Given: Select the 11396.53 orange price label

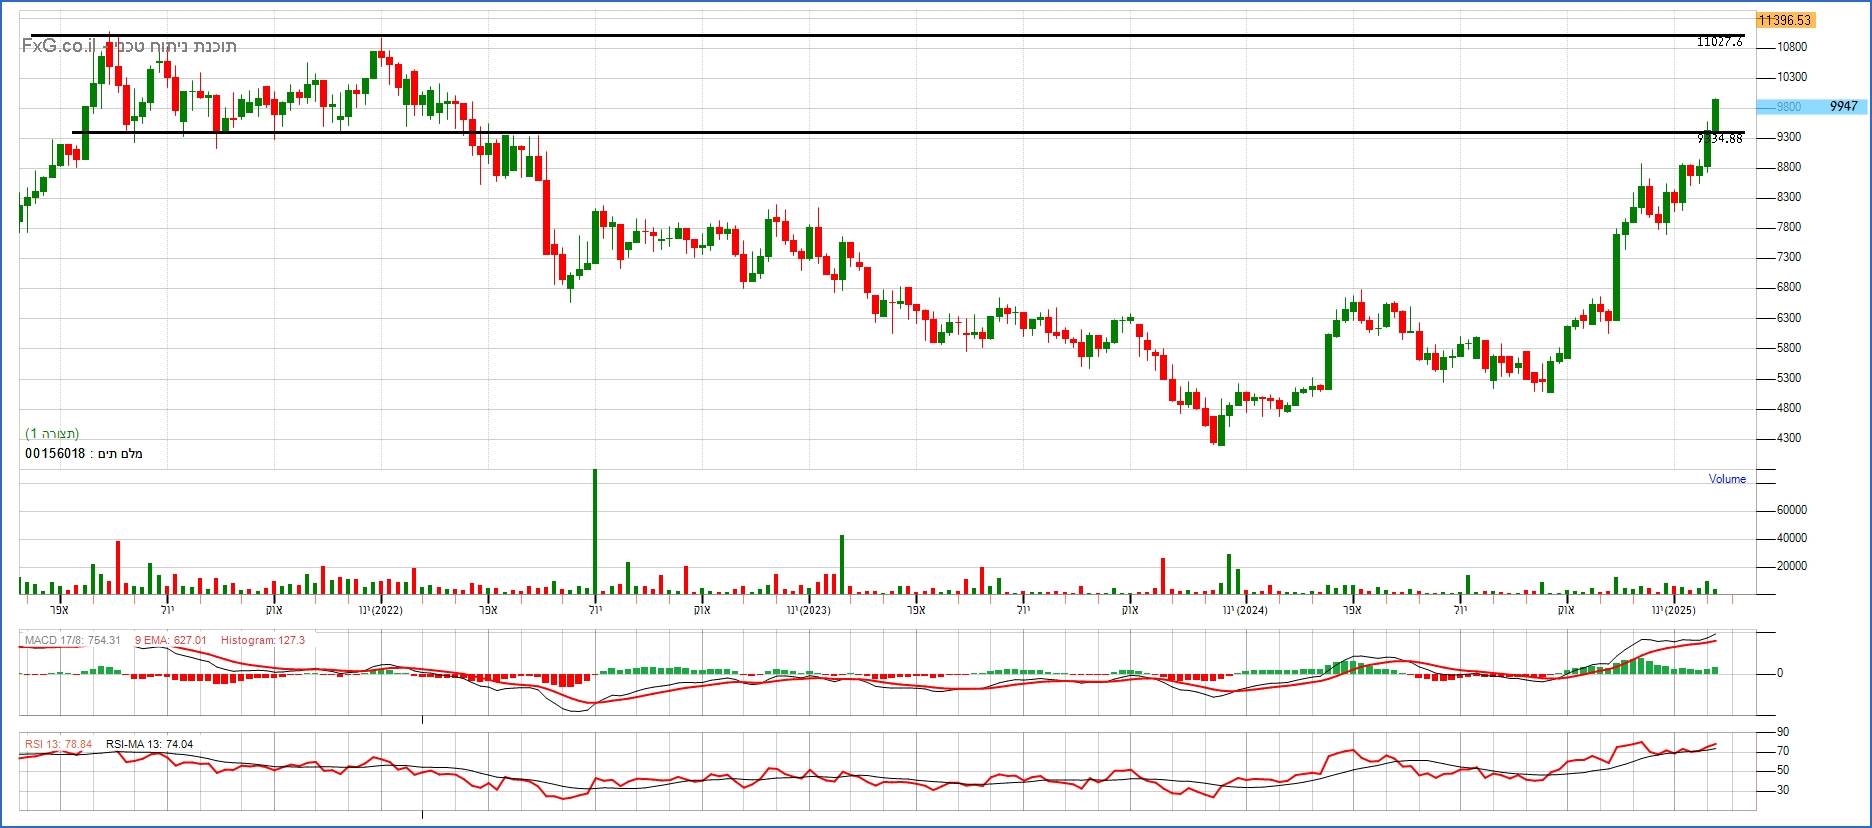Looking at the screenshot, I should 1784,20.
